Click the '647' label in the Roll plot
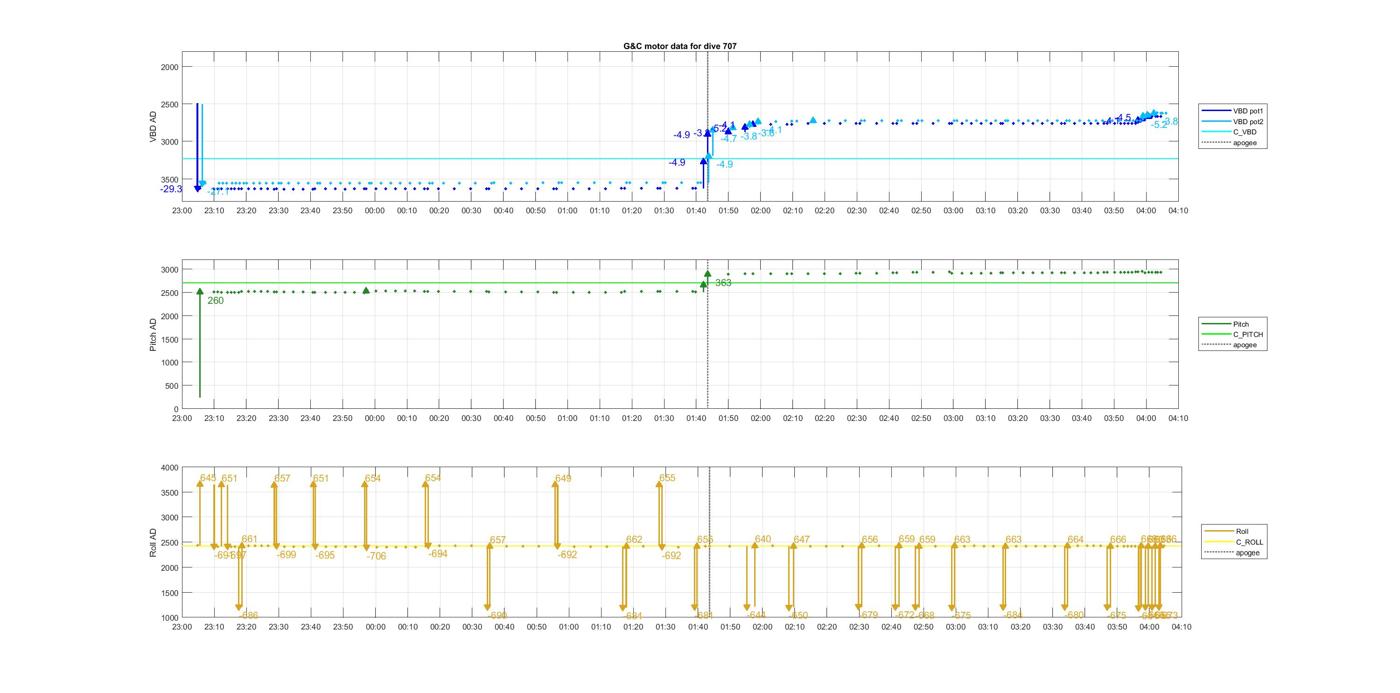This screenshot has height=693, width=1400. [x=802, y=539]
